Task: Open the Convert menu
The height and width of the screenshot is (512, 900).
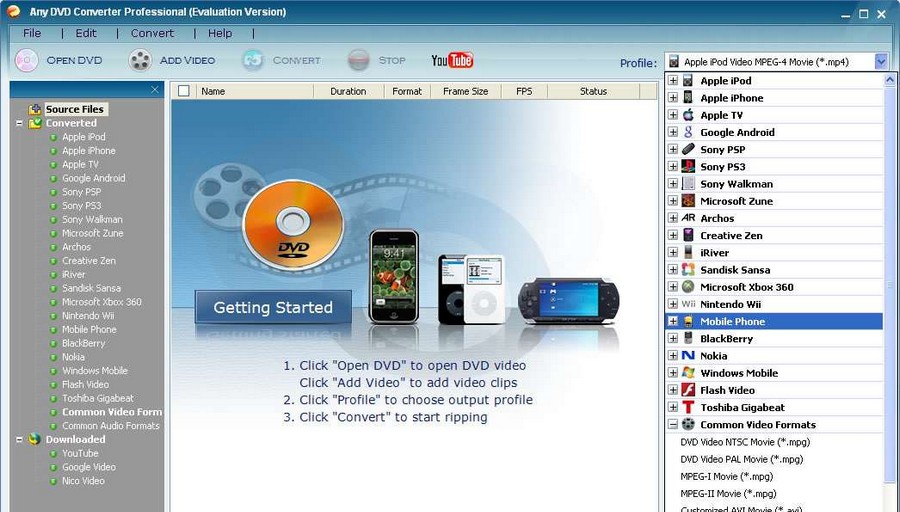Action: 152,33
